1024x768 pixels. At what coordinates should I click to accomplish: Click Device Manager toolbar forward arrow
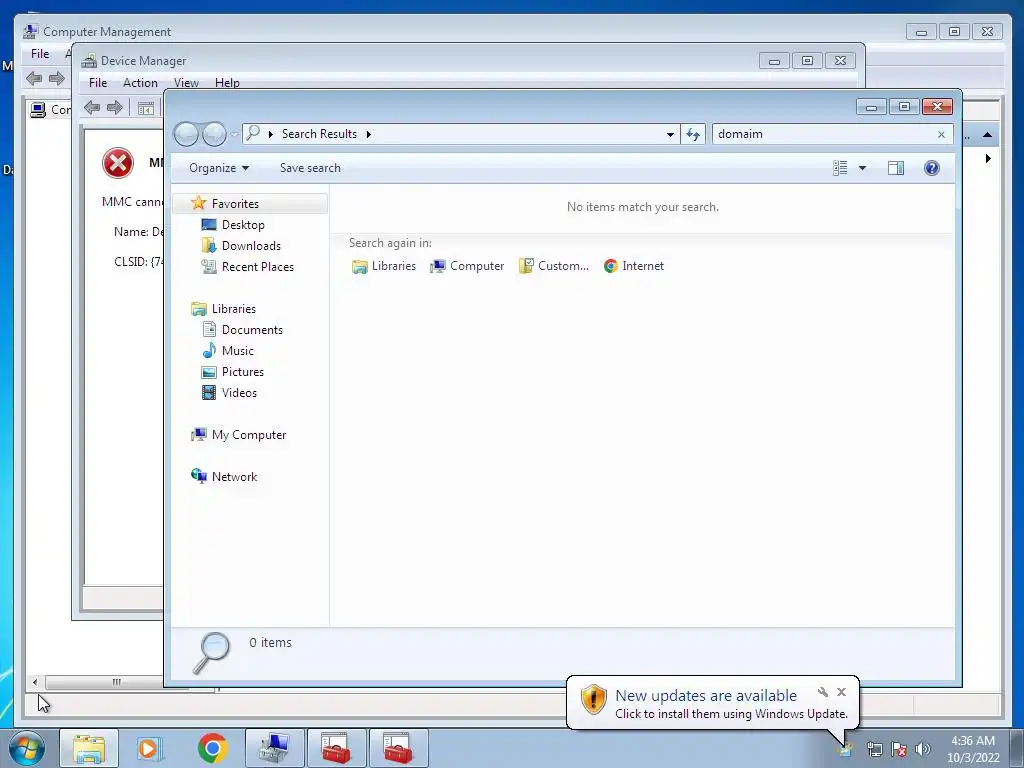click(x=115, y=108)
